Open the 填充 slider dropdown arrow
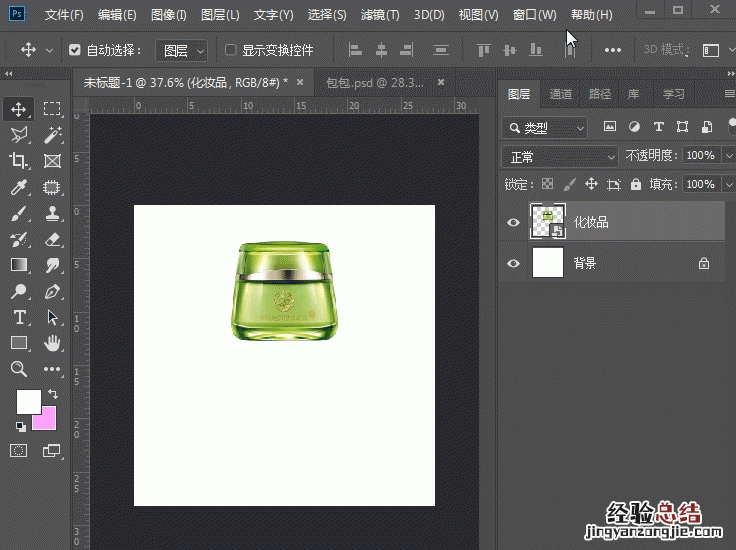Viewport: 736px width, 550px height. coord(728,184)
